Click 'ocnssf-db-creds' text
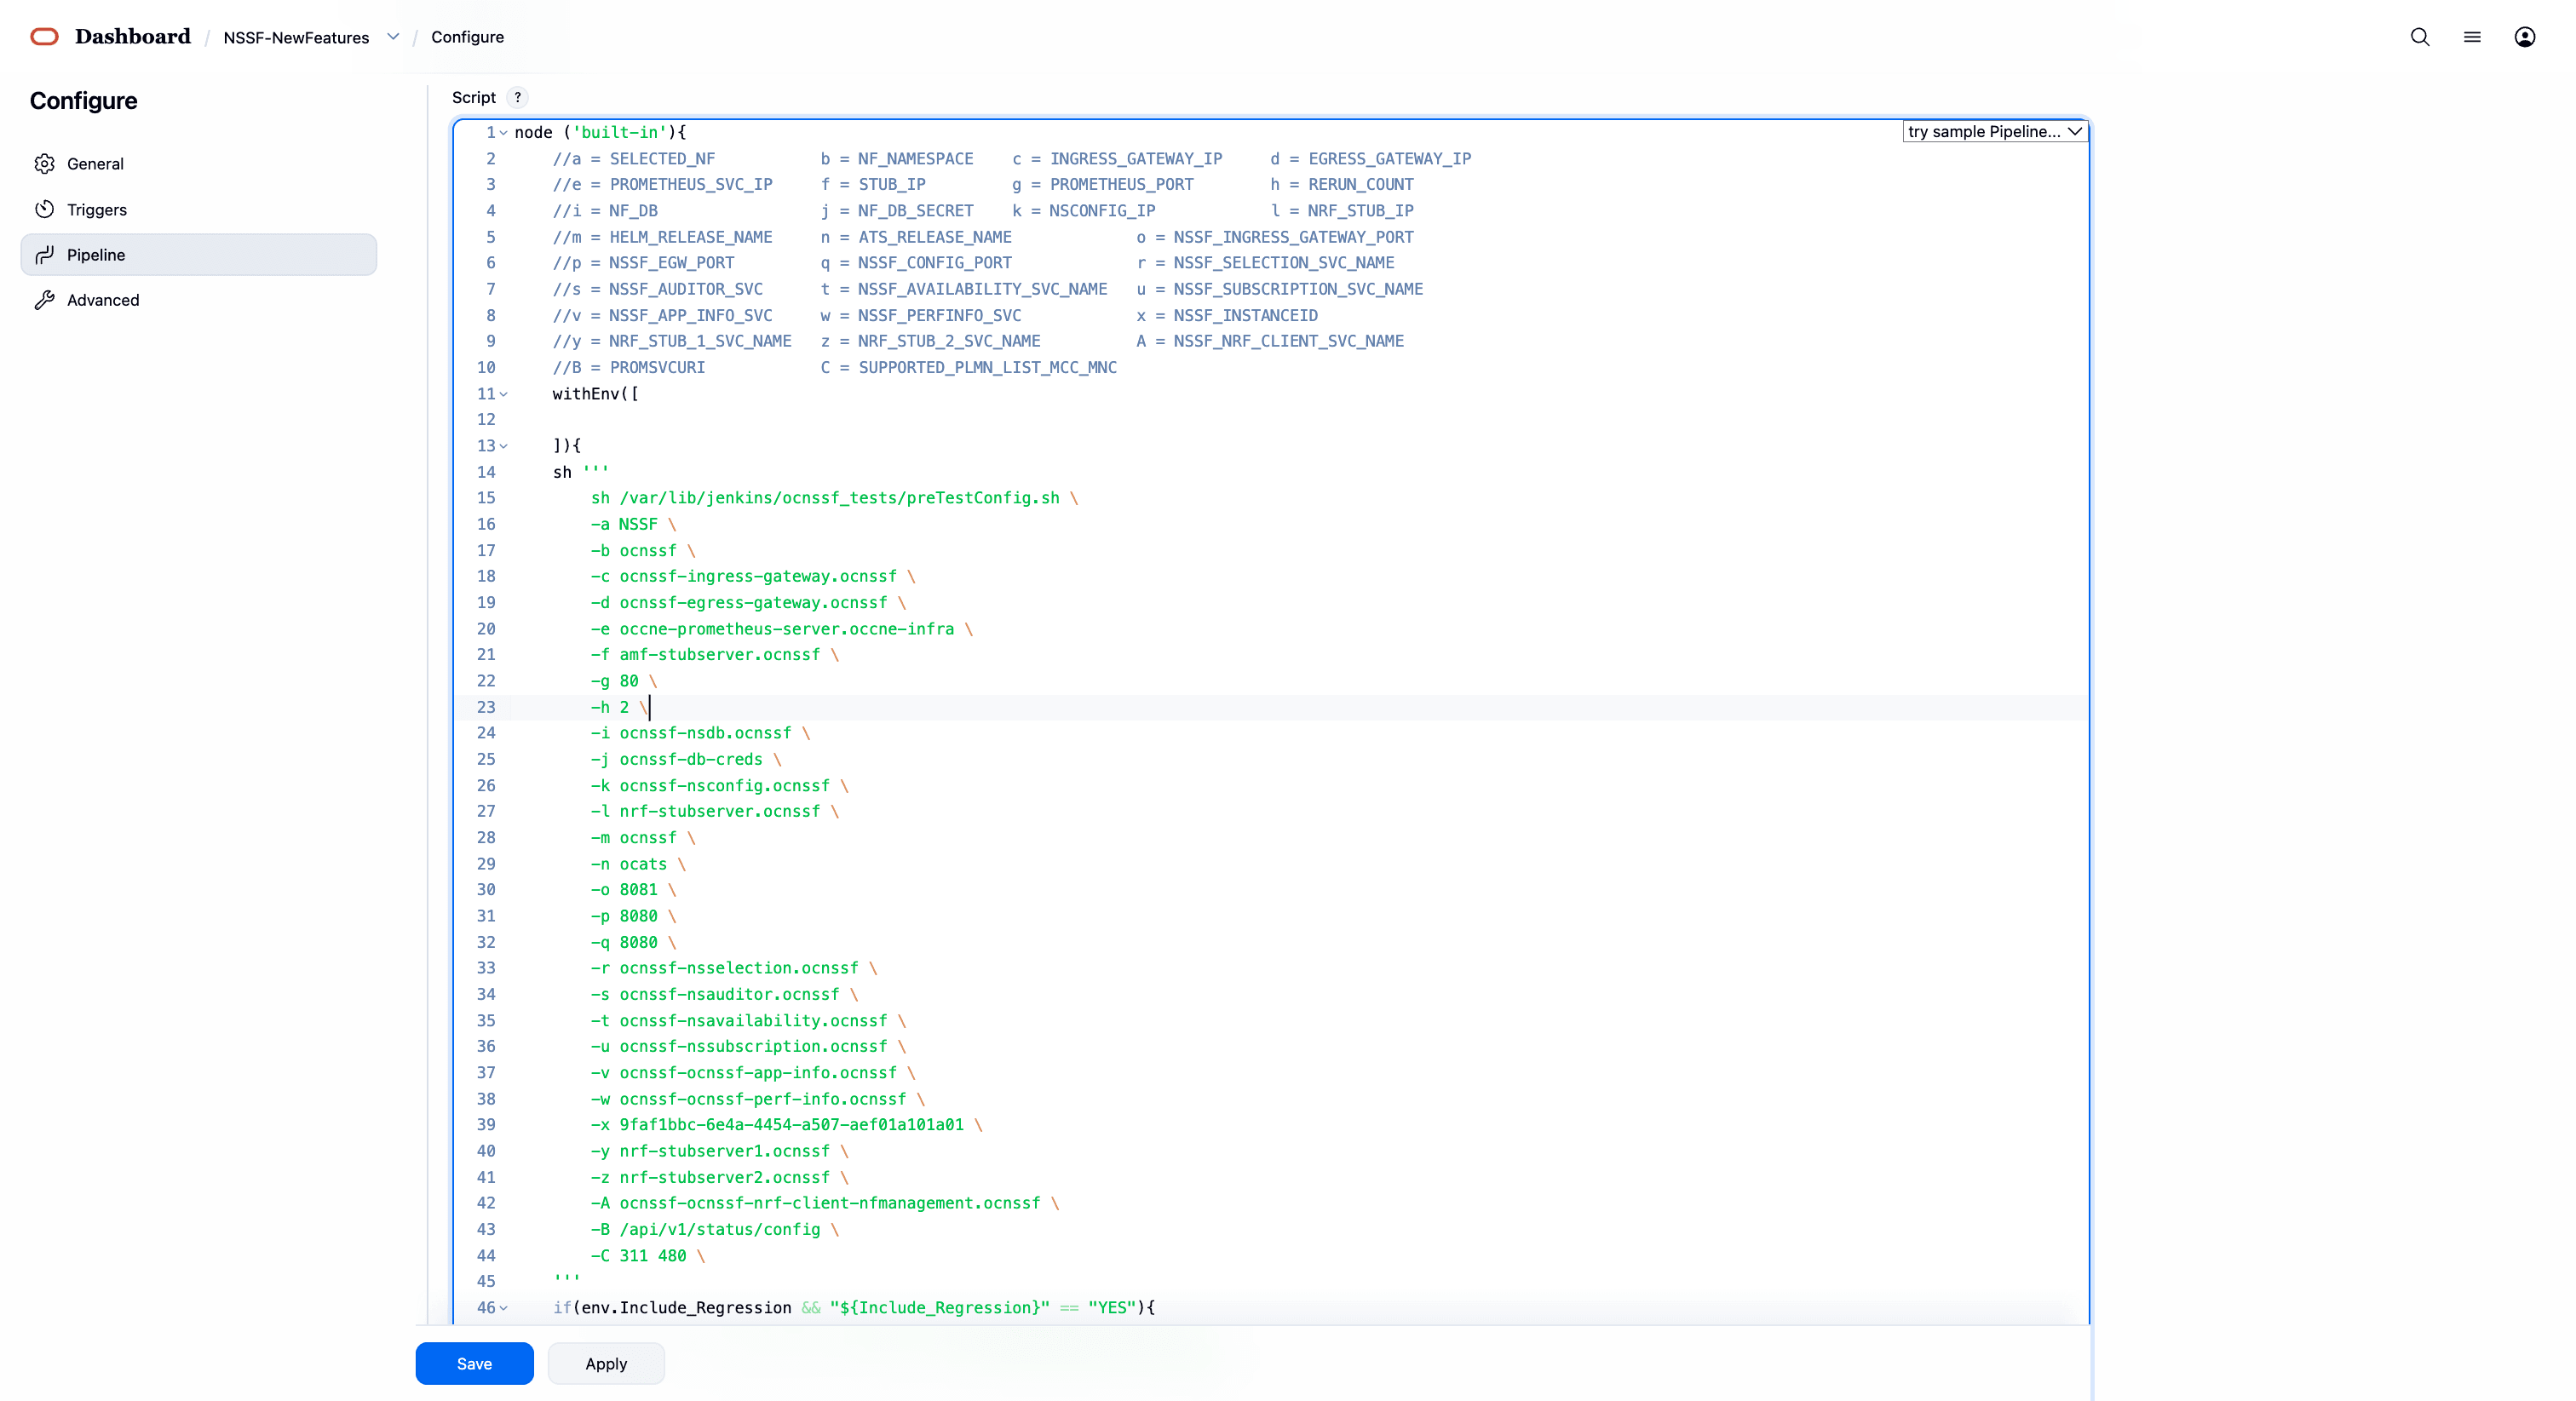Image resolution: width=2576 pixels, height=1401 pixels. (x=691, y=760)
